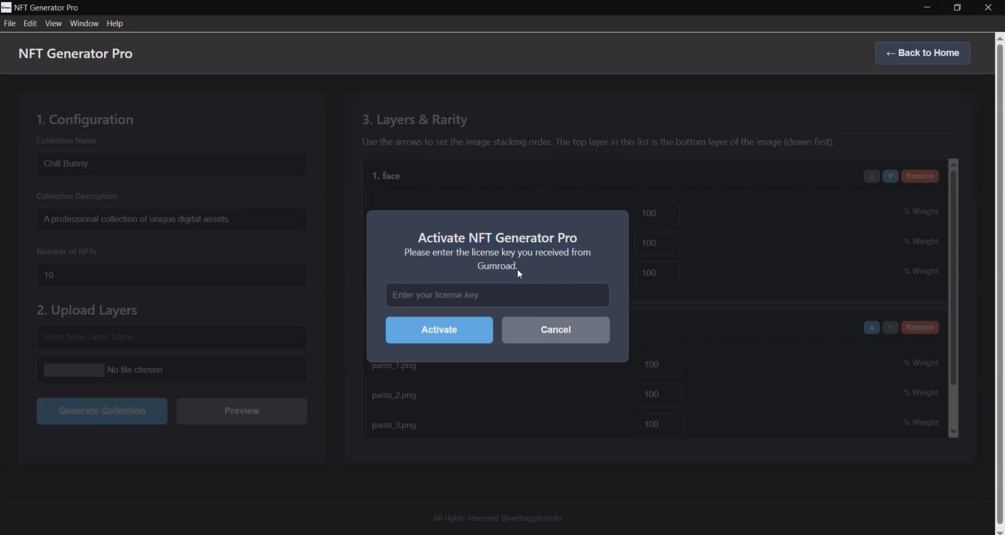Select the pants_3.png file name
Viewport: 1005px width, 535px height.
(x=394, y=425)
